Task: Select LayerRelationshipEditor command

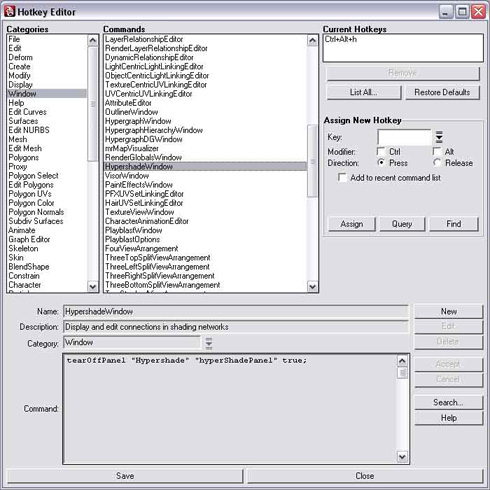Action: [x=205, y=39]
